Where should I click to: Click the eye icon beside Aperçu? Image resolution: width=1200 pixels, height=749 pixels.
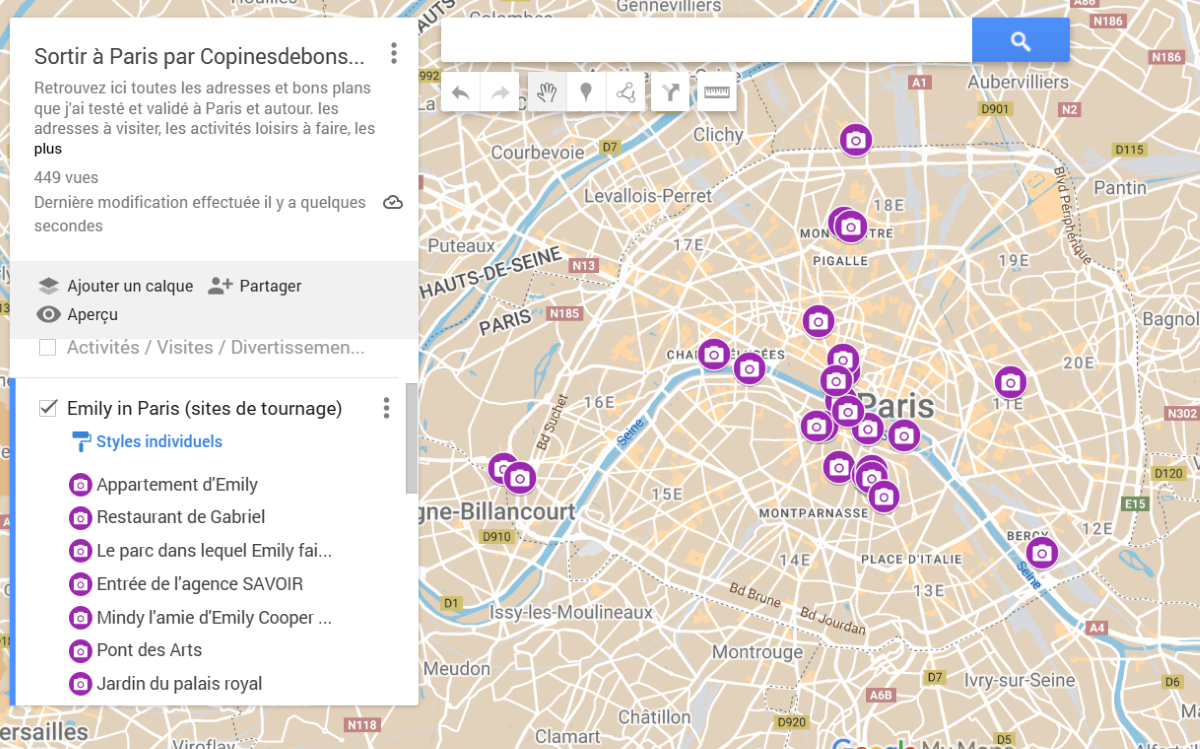pyautogui.click(x=49, y=315)
